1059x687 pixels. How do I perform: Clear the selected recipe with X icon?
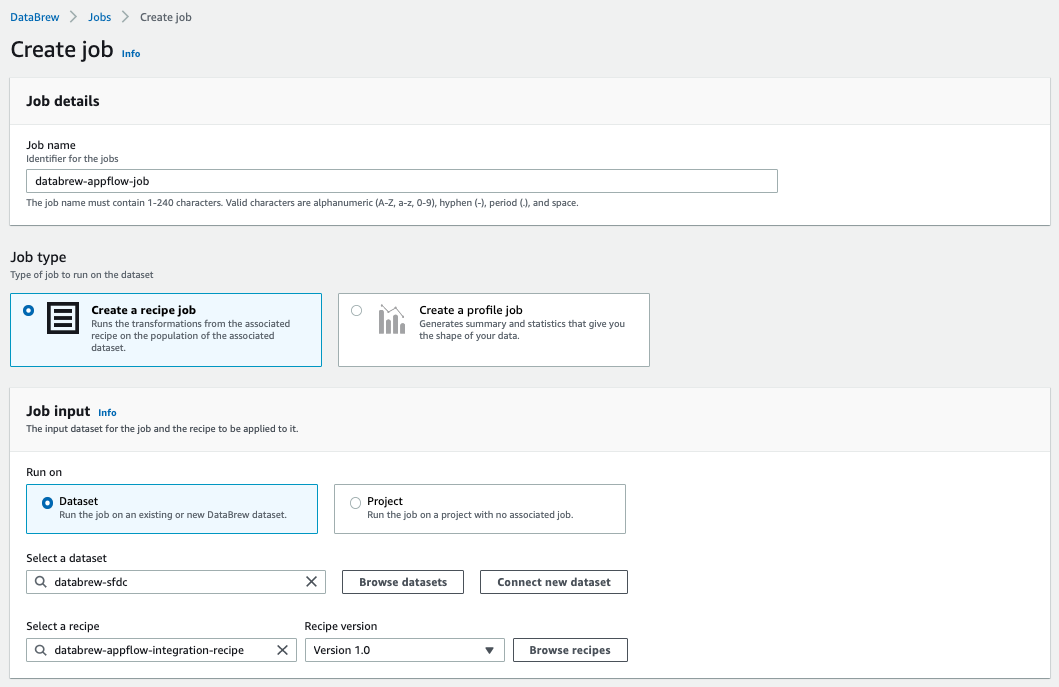[283, 650]
